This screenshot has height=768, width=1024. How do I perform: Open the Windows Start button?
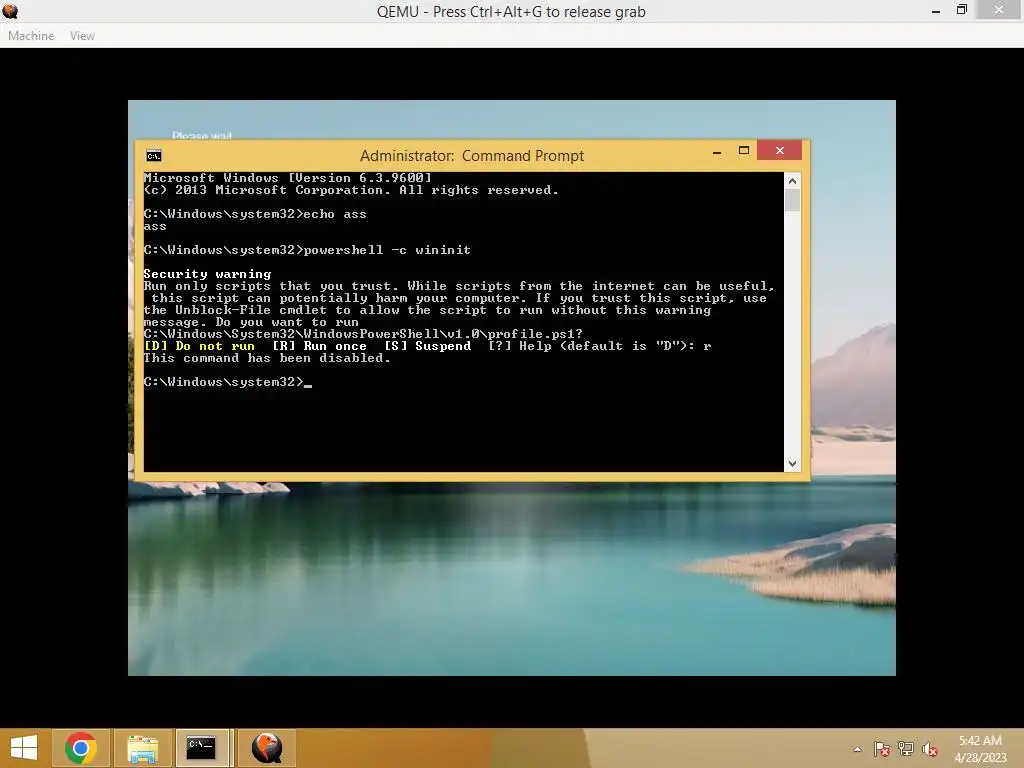tap(24, 748)
